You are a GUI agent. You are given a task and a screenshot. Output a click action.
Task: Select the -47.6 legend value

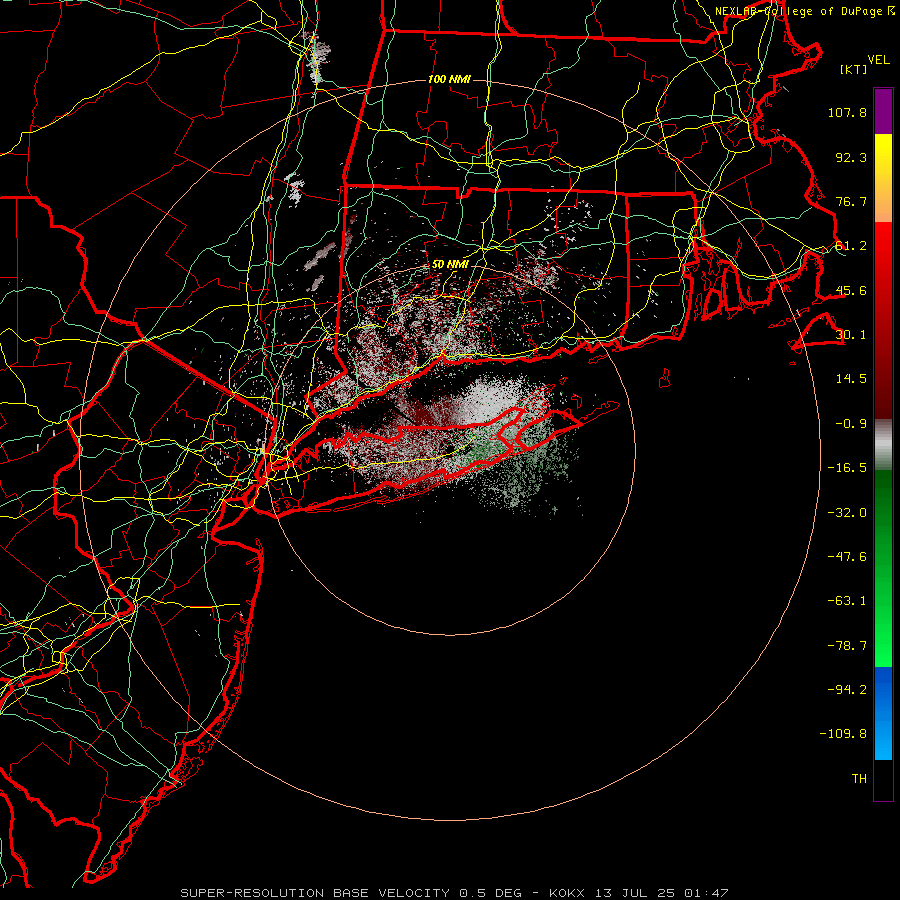[x=847, y=557]
